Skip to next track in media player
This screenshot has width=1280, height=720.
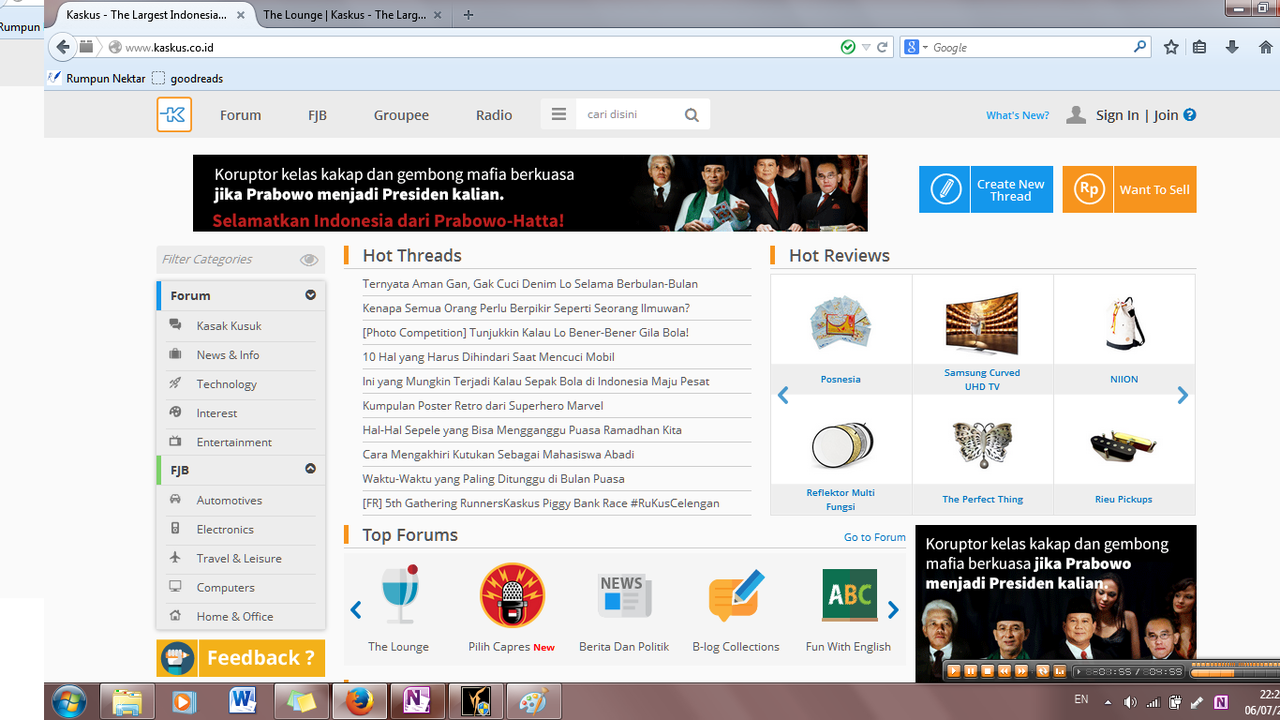1021,671
